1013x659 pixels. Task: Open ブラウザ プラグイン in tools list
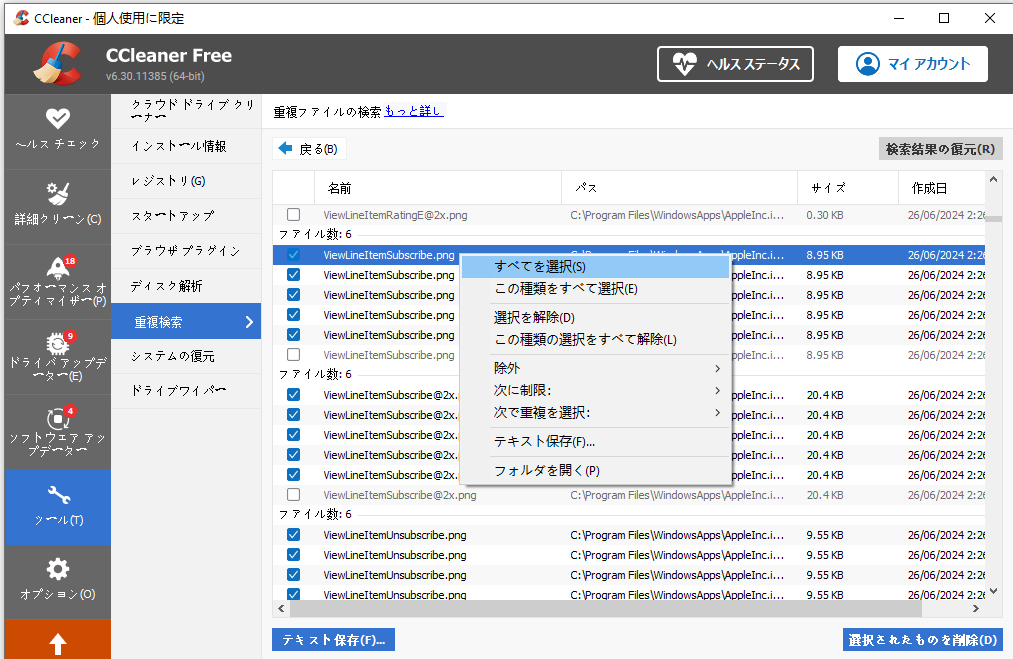(x=186, y=251)
